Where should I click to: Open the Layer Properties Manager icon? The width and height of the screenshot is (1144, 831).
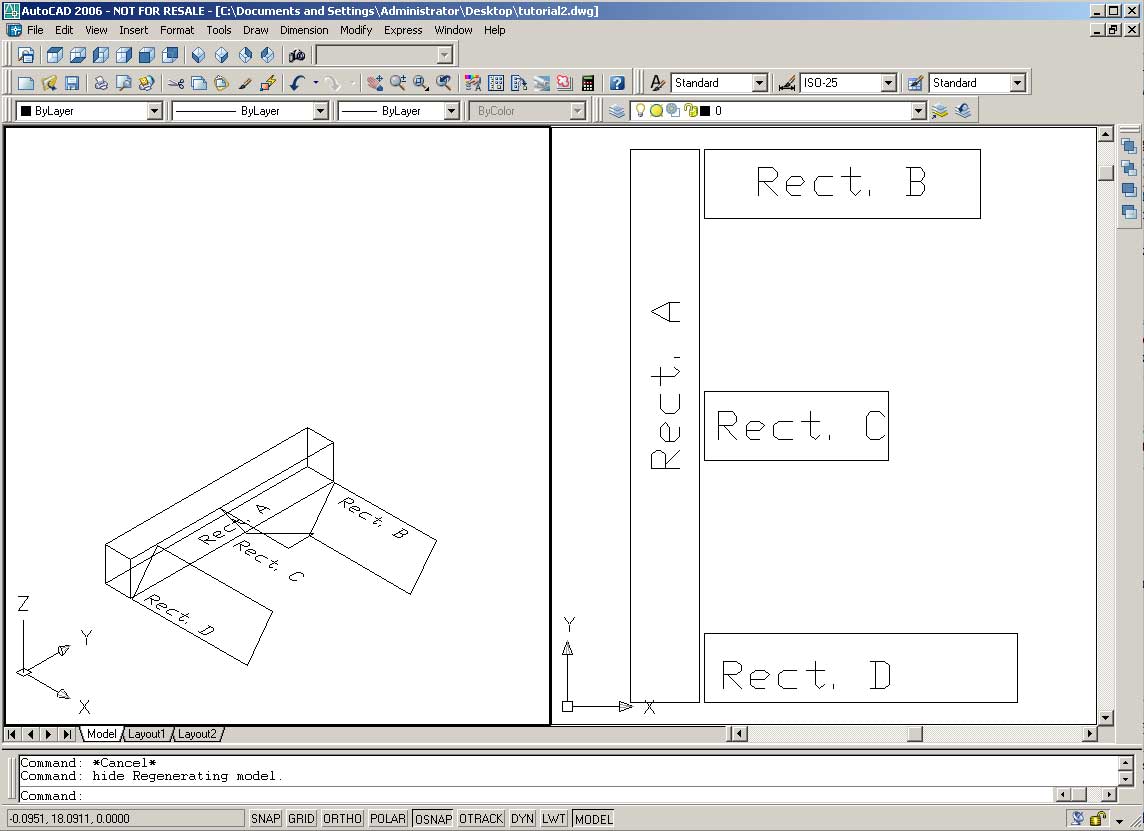tap(617, 111)
